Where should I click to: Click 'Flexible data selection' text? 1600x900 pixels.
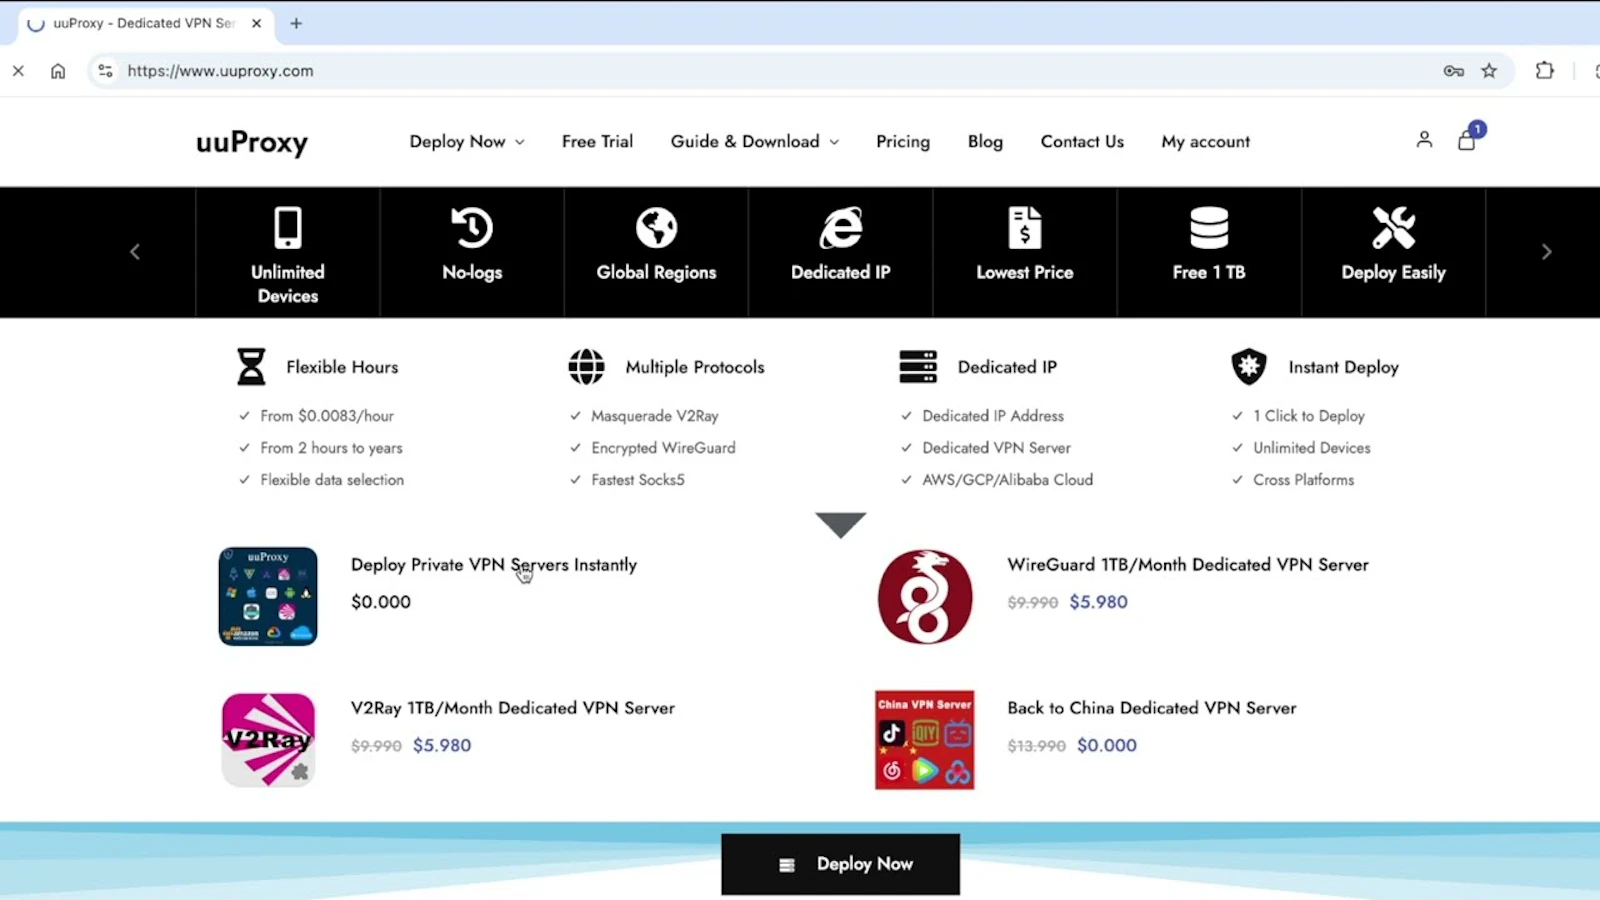[x=332, y=480]
